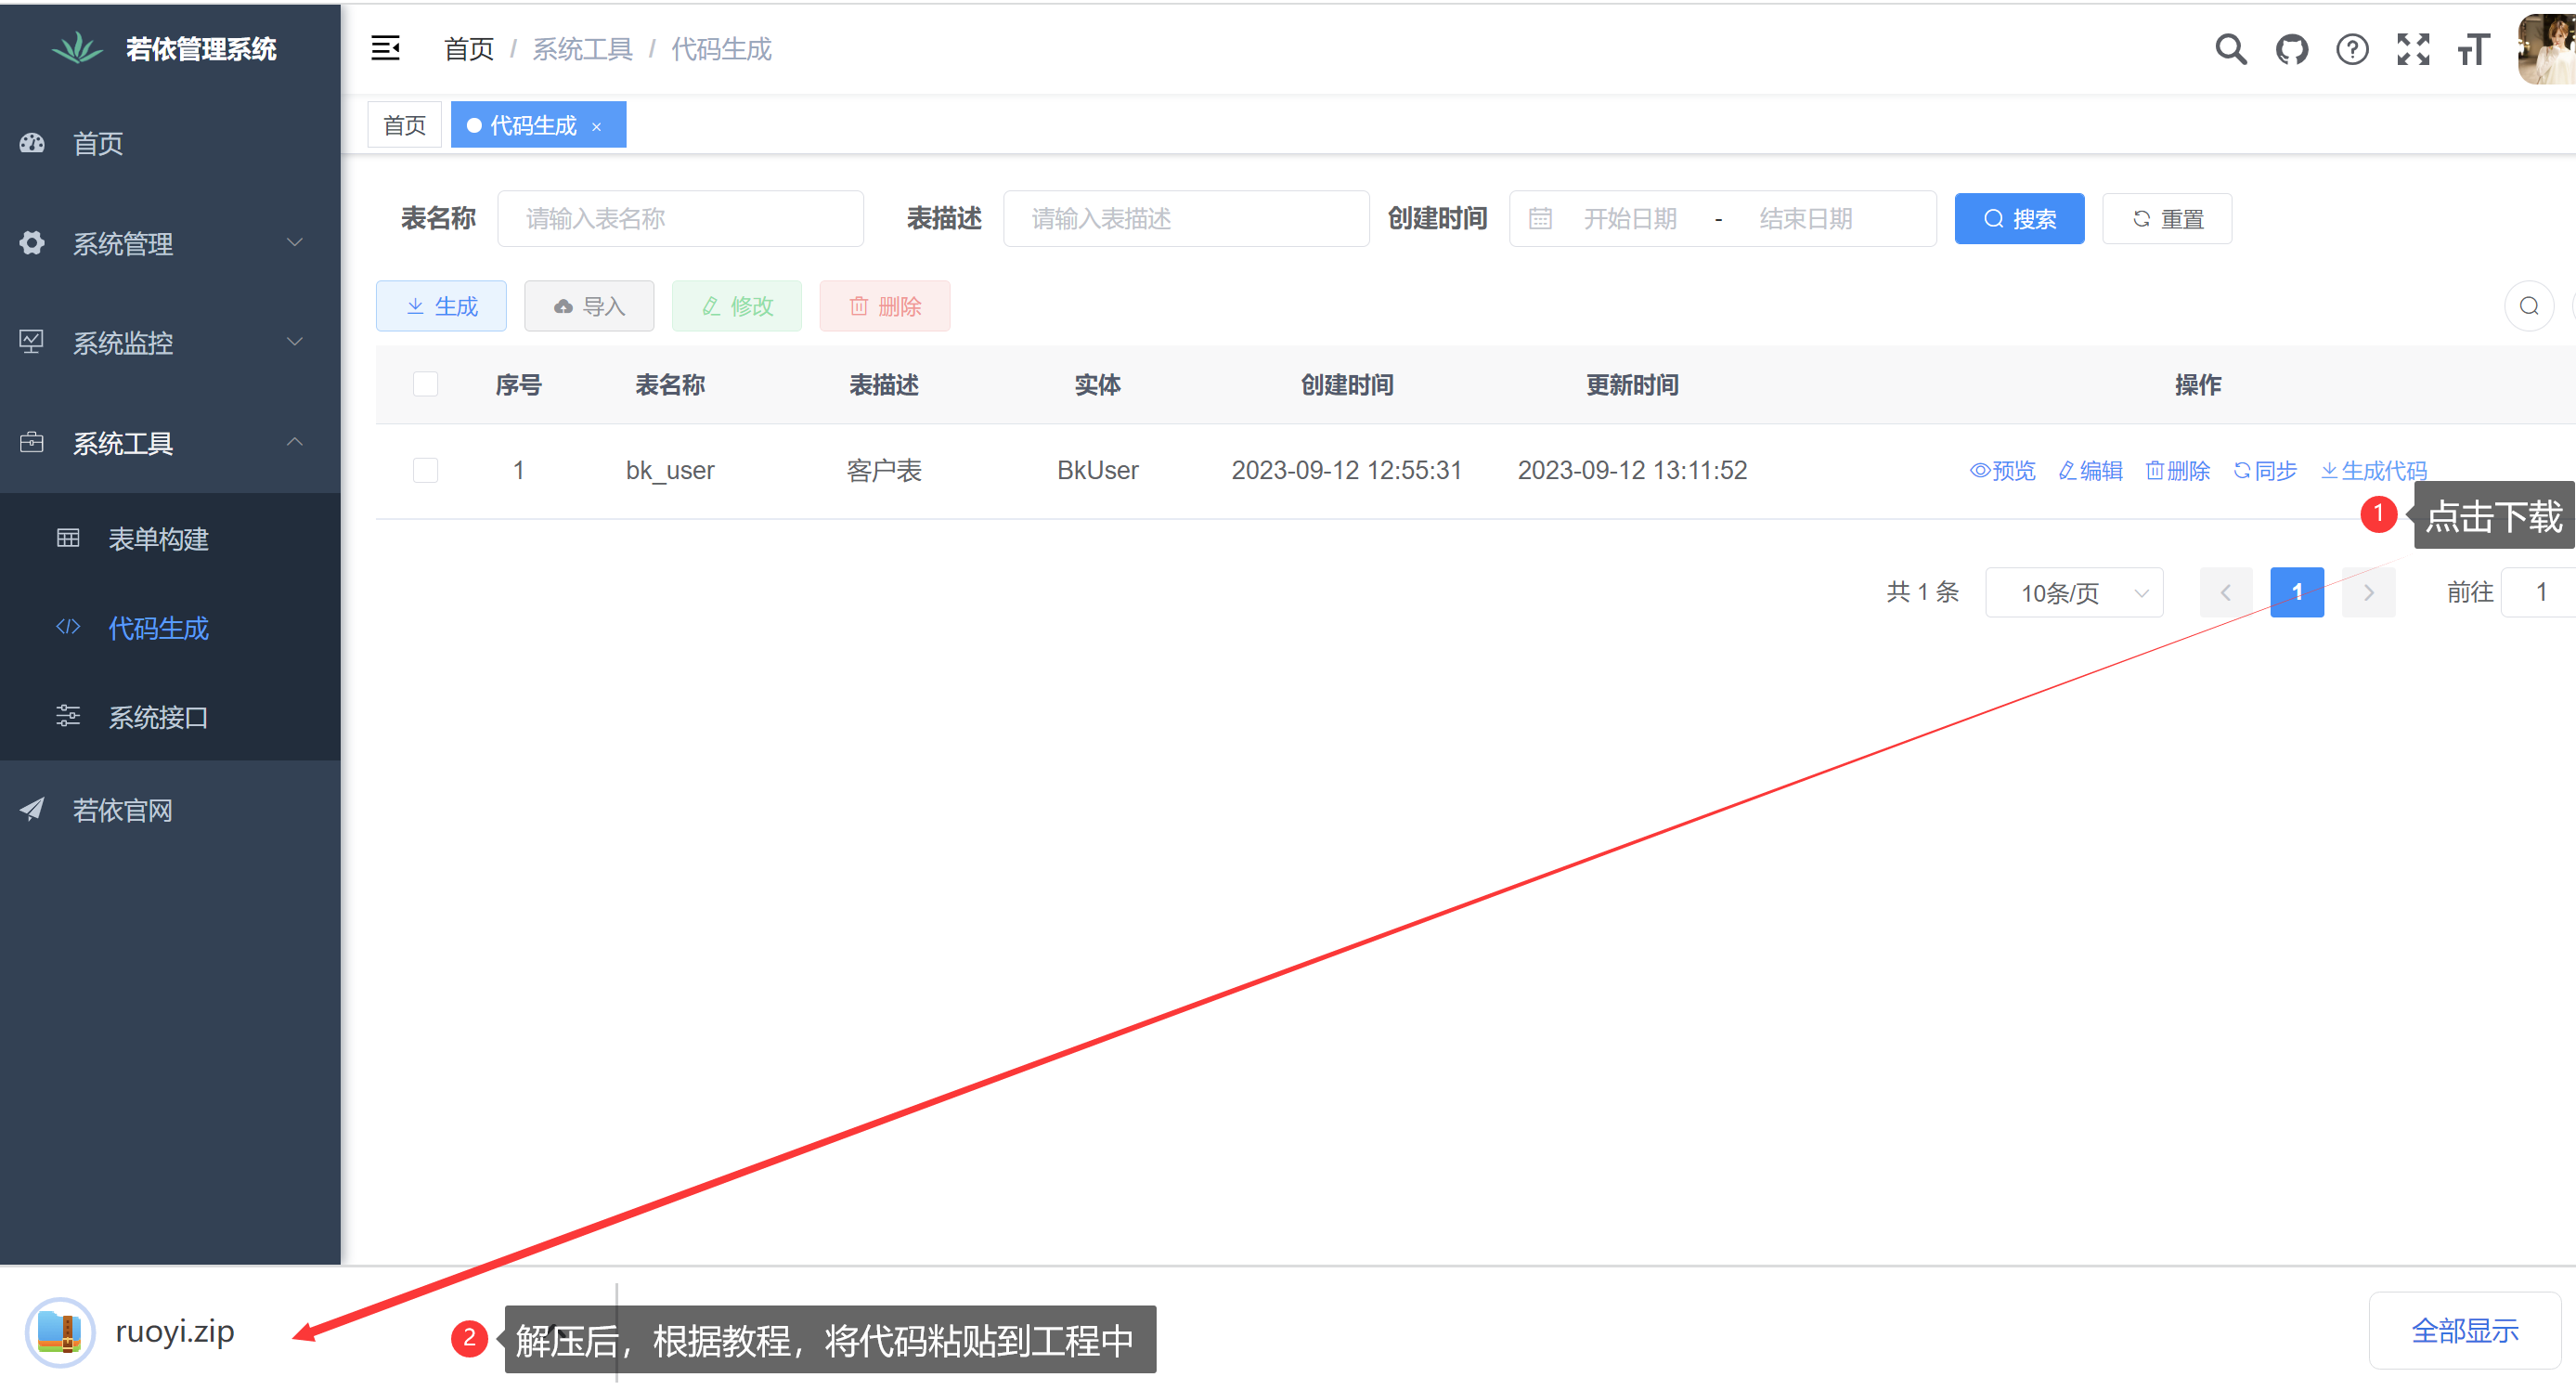Image resolution: width=2576 pixels, height=1390 pixels.
Task: Open the 10条/页 page size dropdown
Action: 2073,592
